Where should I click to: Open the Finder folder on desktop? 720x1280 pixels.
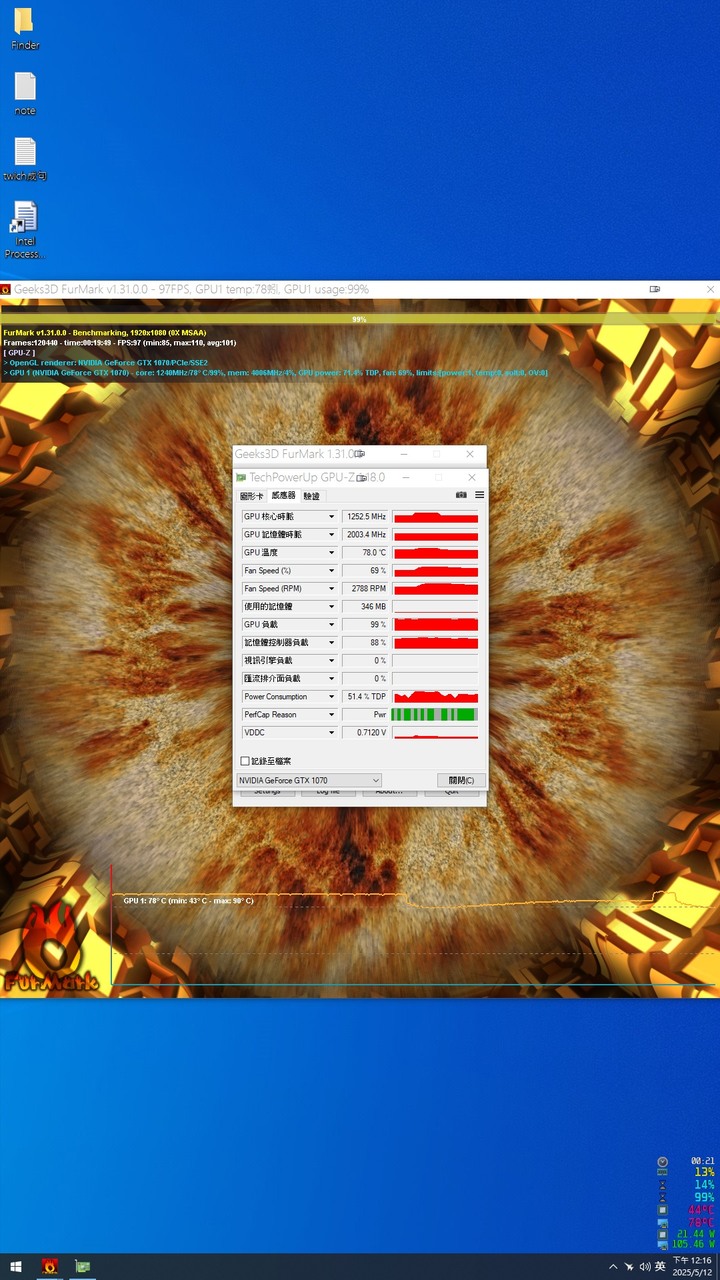[24, 28]
